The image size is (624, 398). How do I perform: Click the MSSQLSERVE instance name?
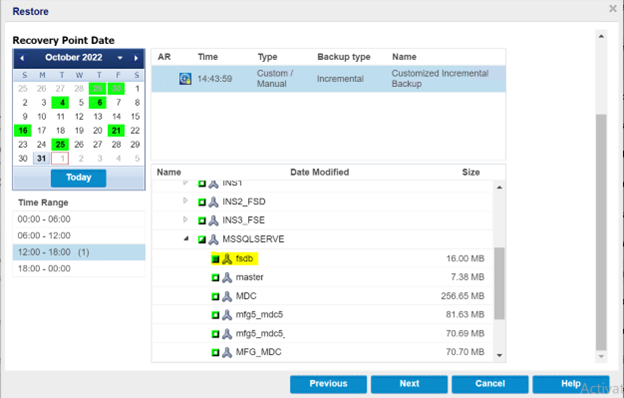click(x=253, y=239)
